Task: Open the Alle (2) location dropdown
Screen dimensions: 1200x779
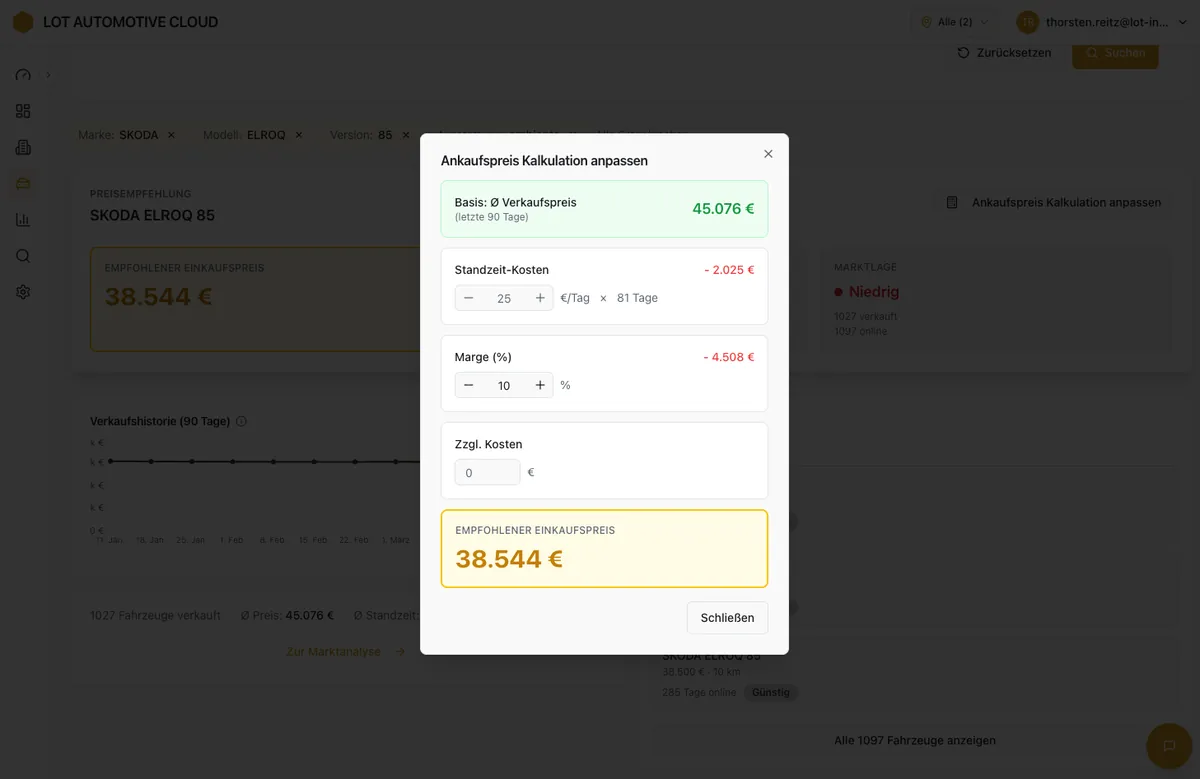Action: (954, 22)
